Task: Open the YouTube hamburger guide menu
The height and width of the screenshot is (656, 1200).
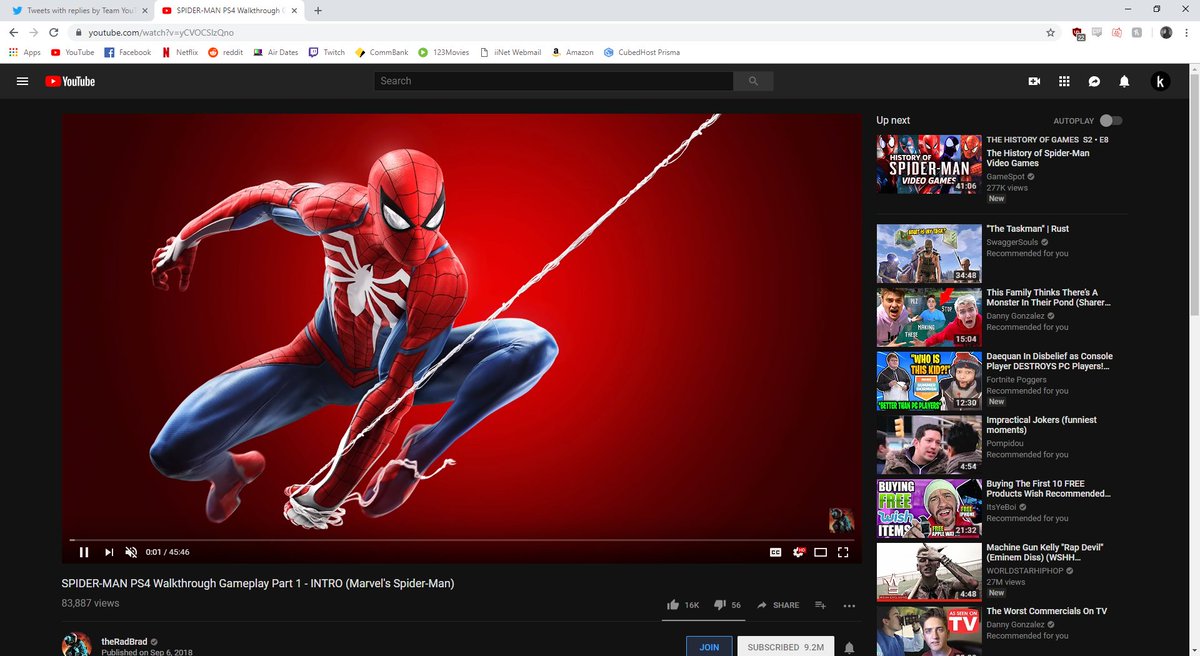Action: pos(22,81)
